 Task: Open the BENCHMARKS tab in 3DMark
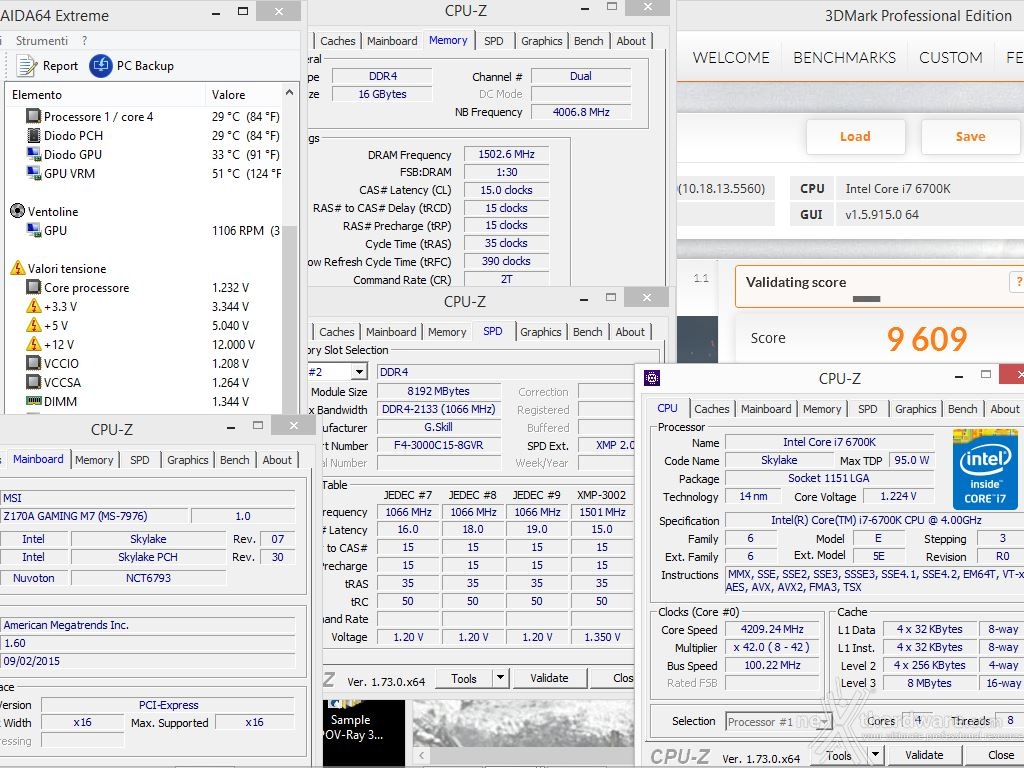pos(844,57)
